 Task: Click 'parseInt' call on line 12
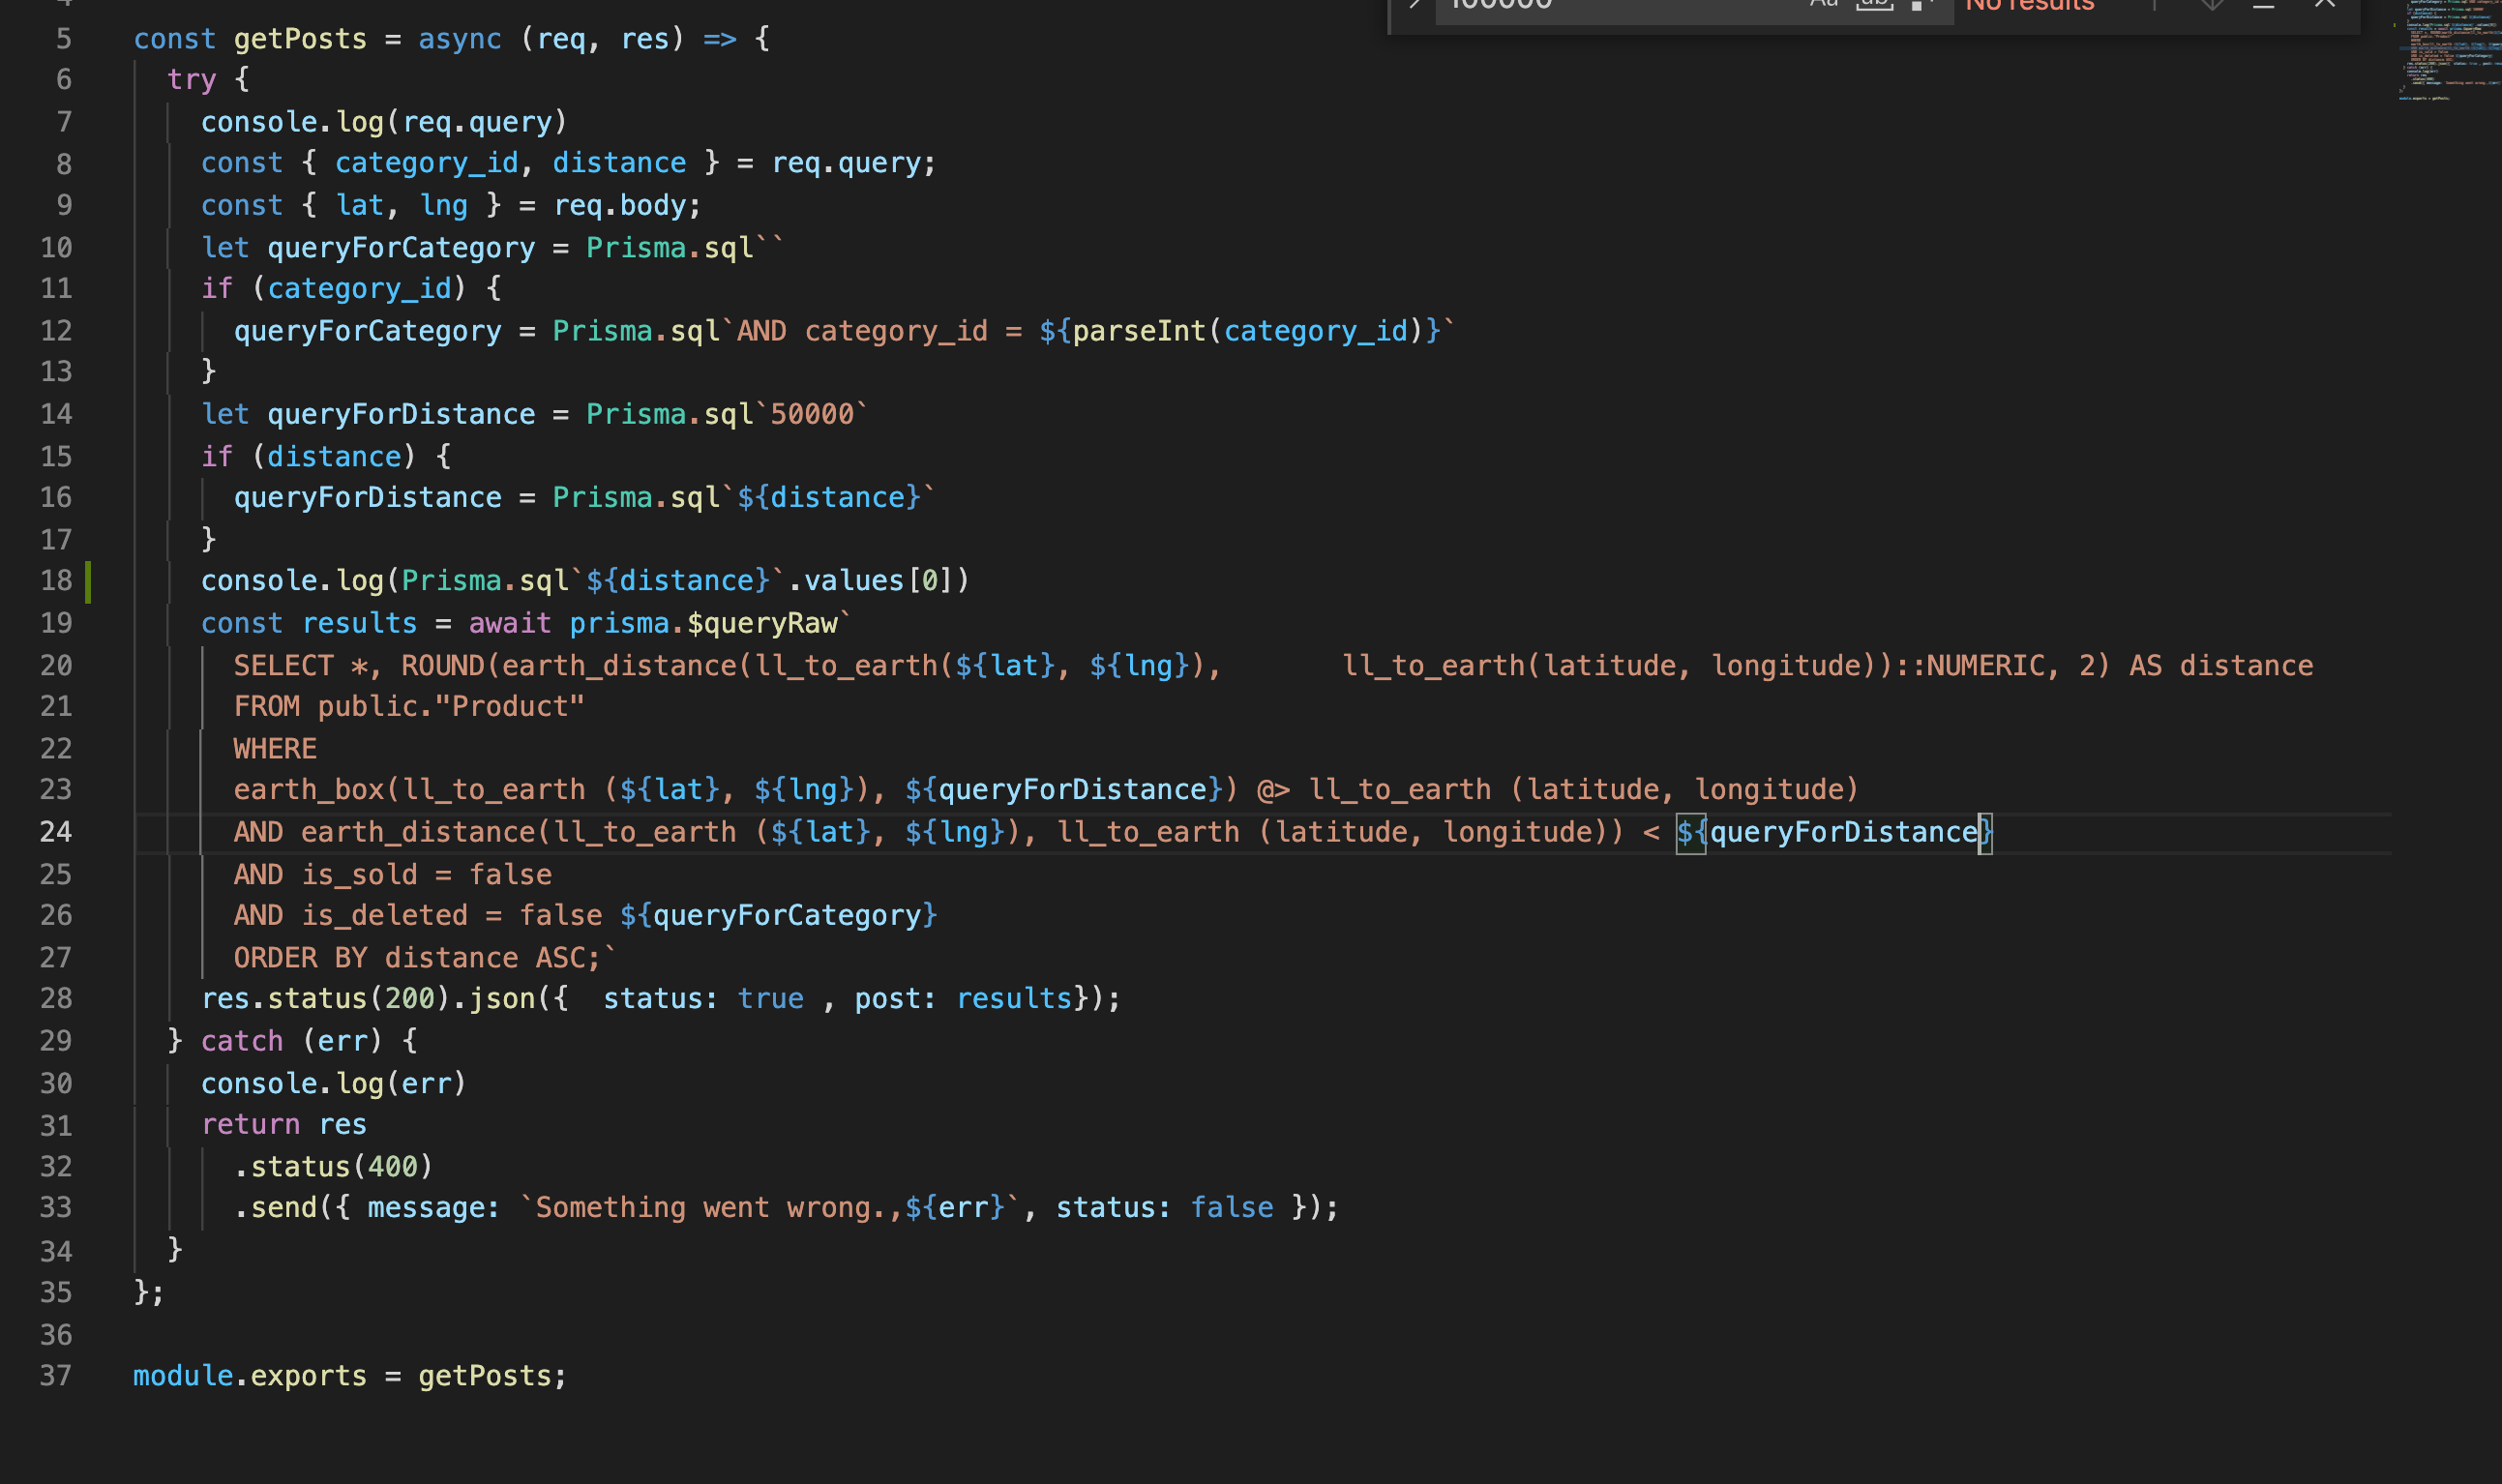pos(1139,331)
